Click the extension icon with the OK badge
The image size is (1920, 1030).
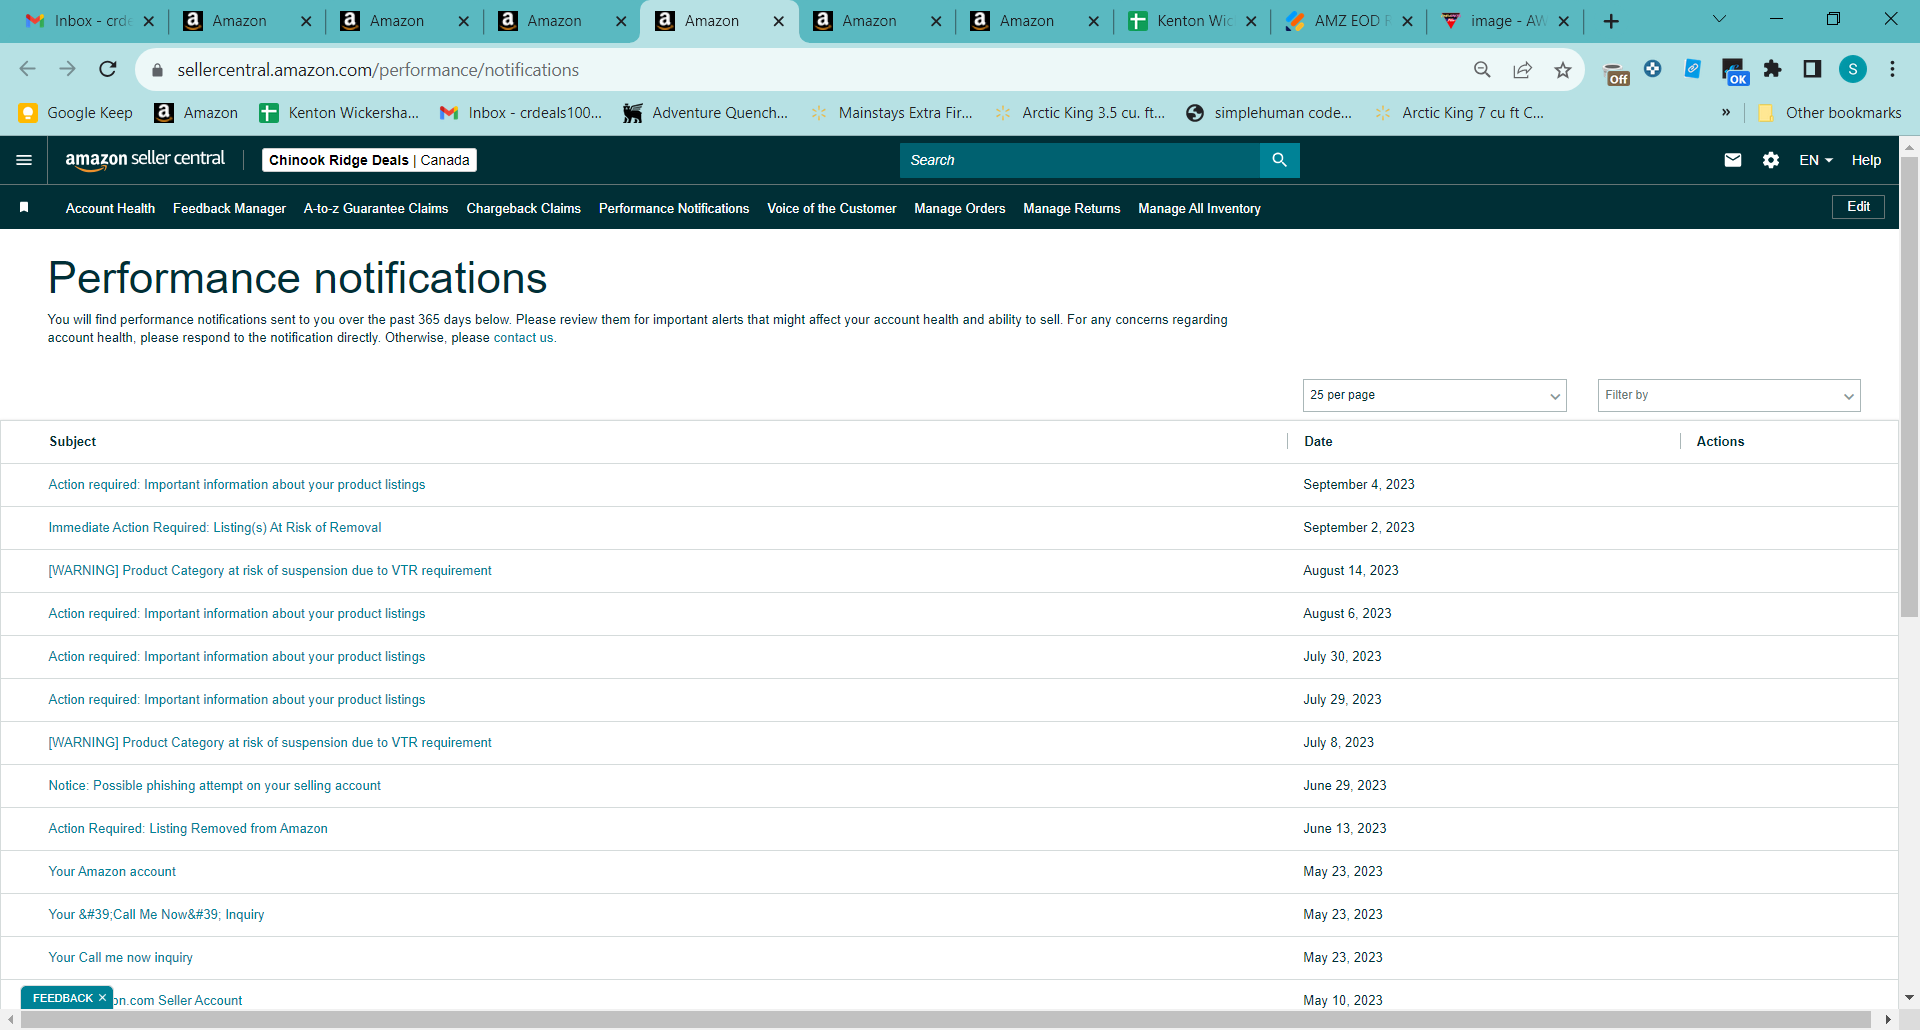pyautogui.click(x=1734, y=72)
